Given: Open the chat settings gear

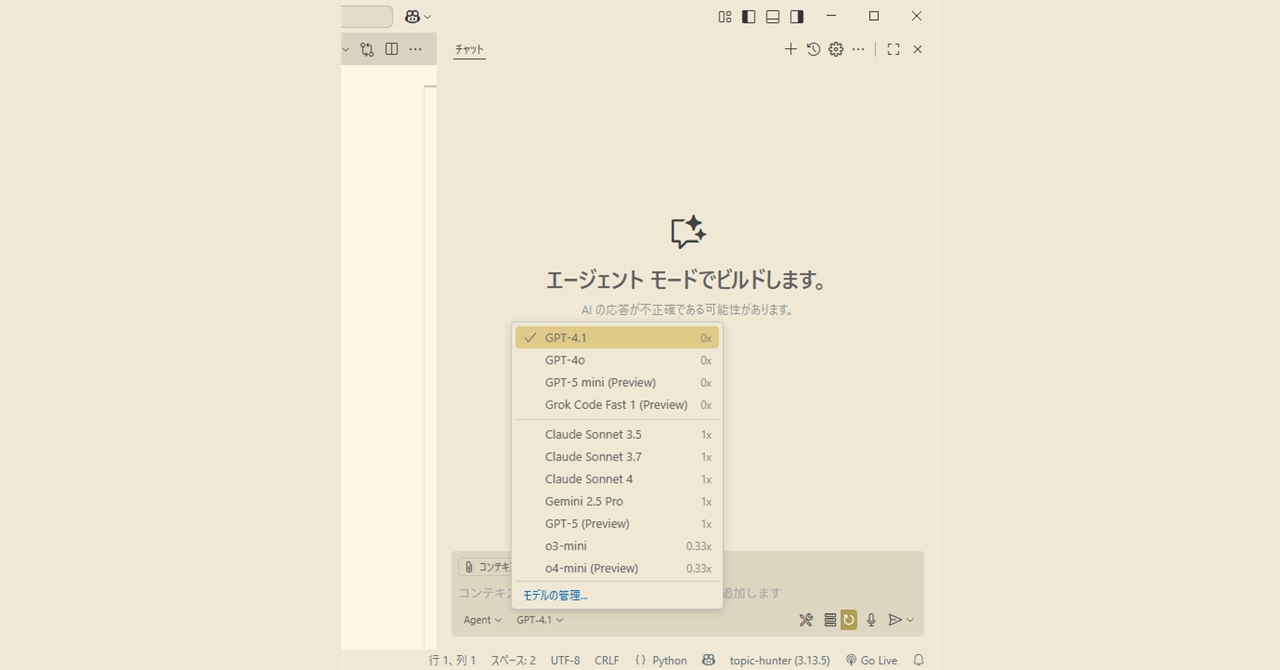Looking at the screenshot, I should tap(836, 48).
